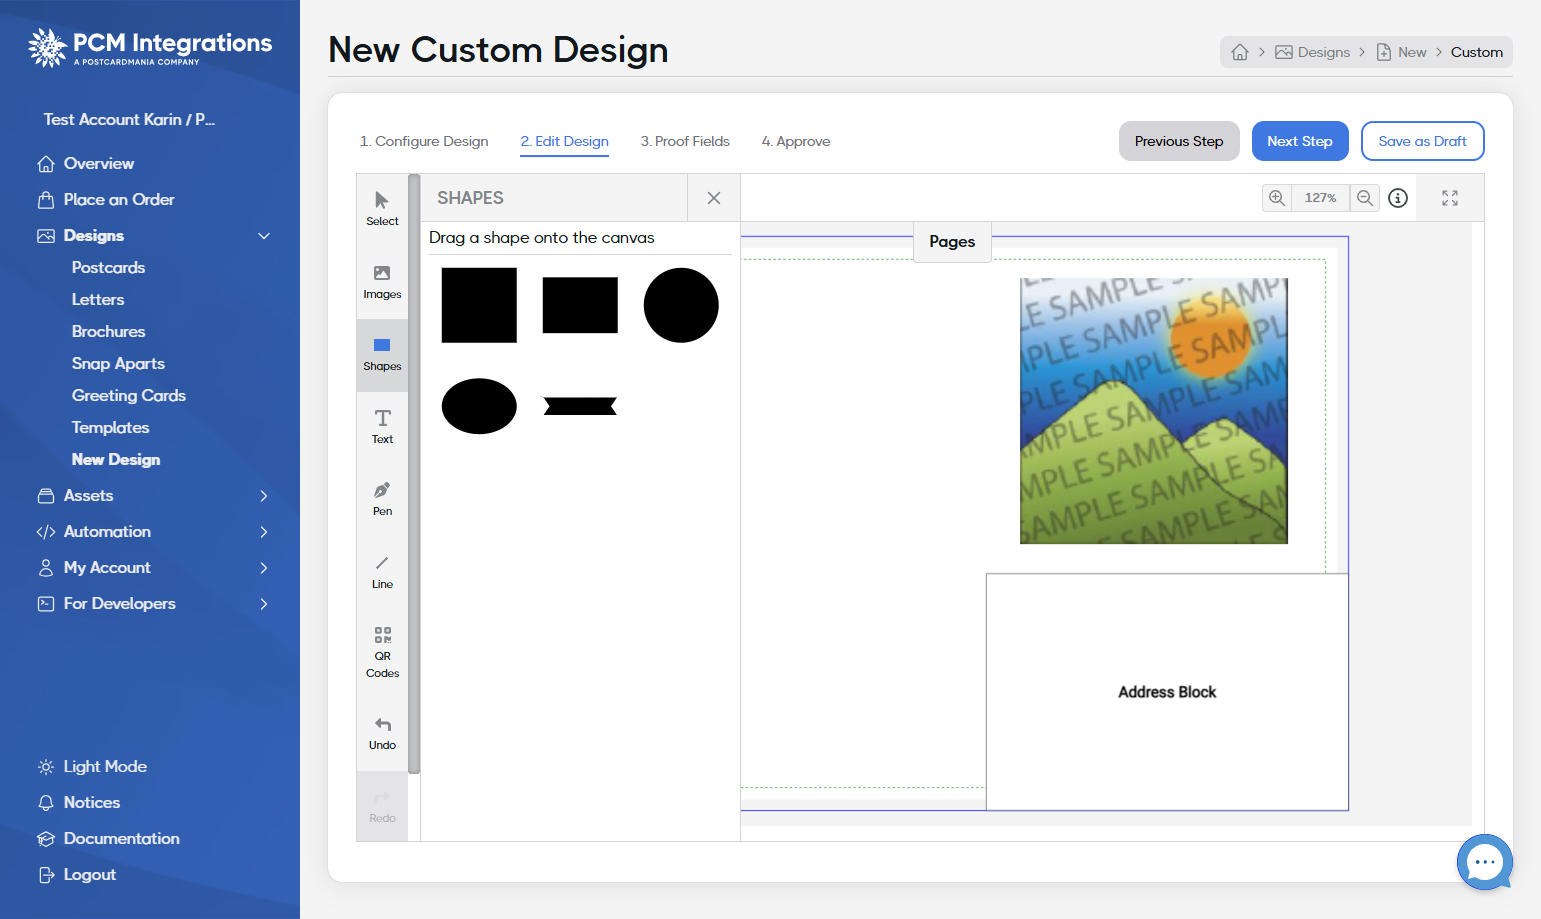Undo the last design change

tap(382, 733)
